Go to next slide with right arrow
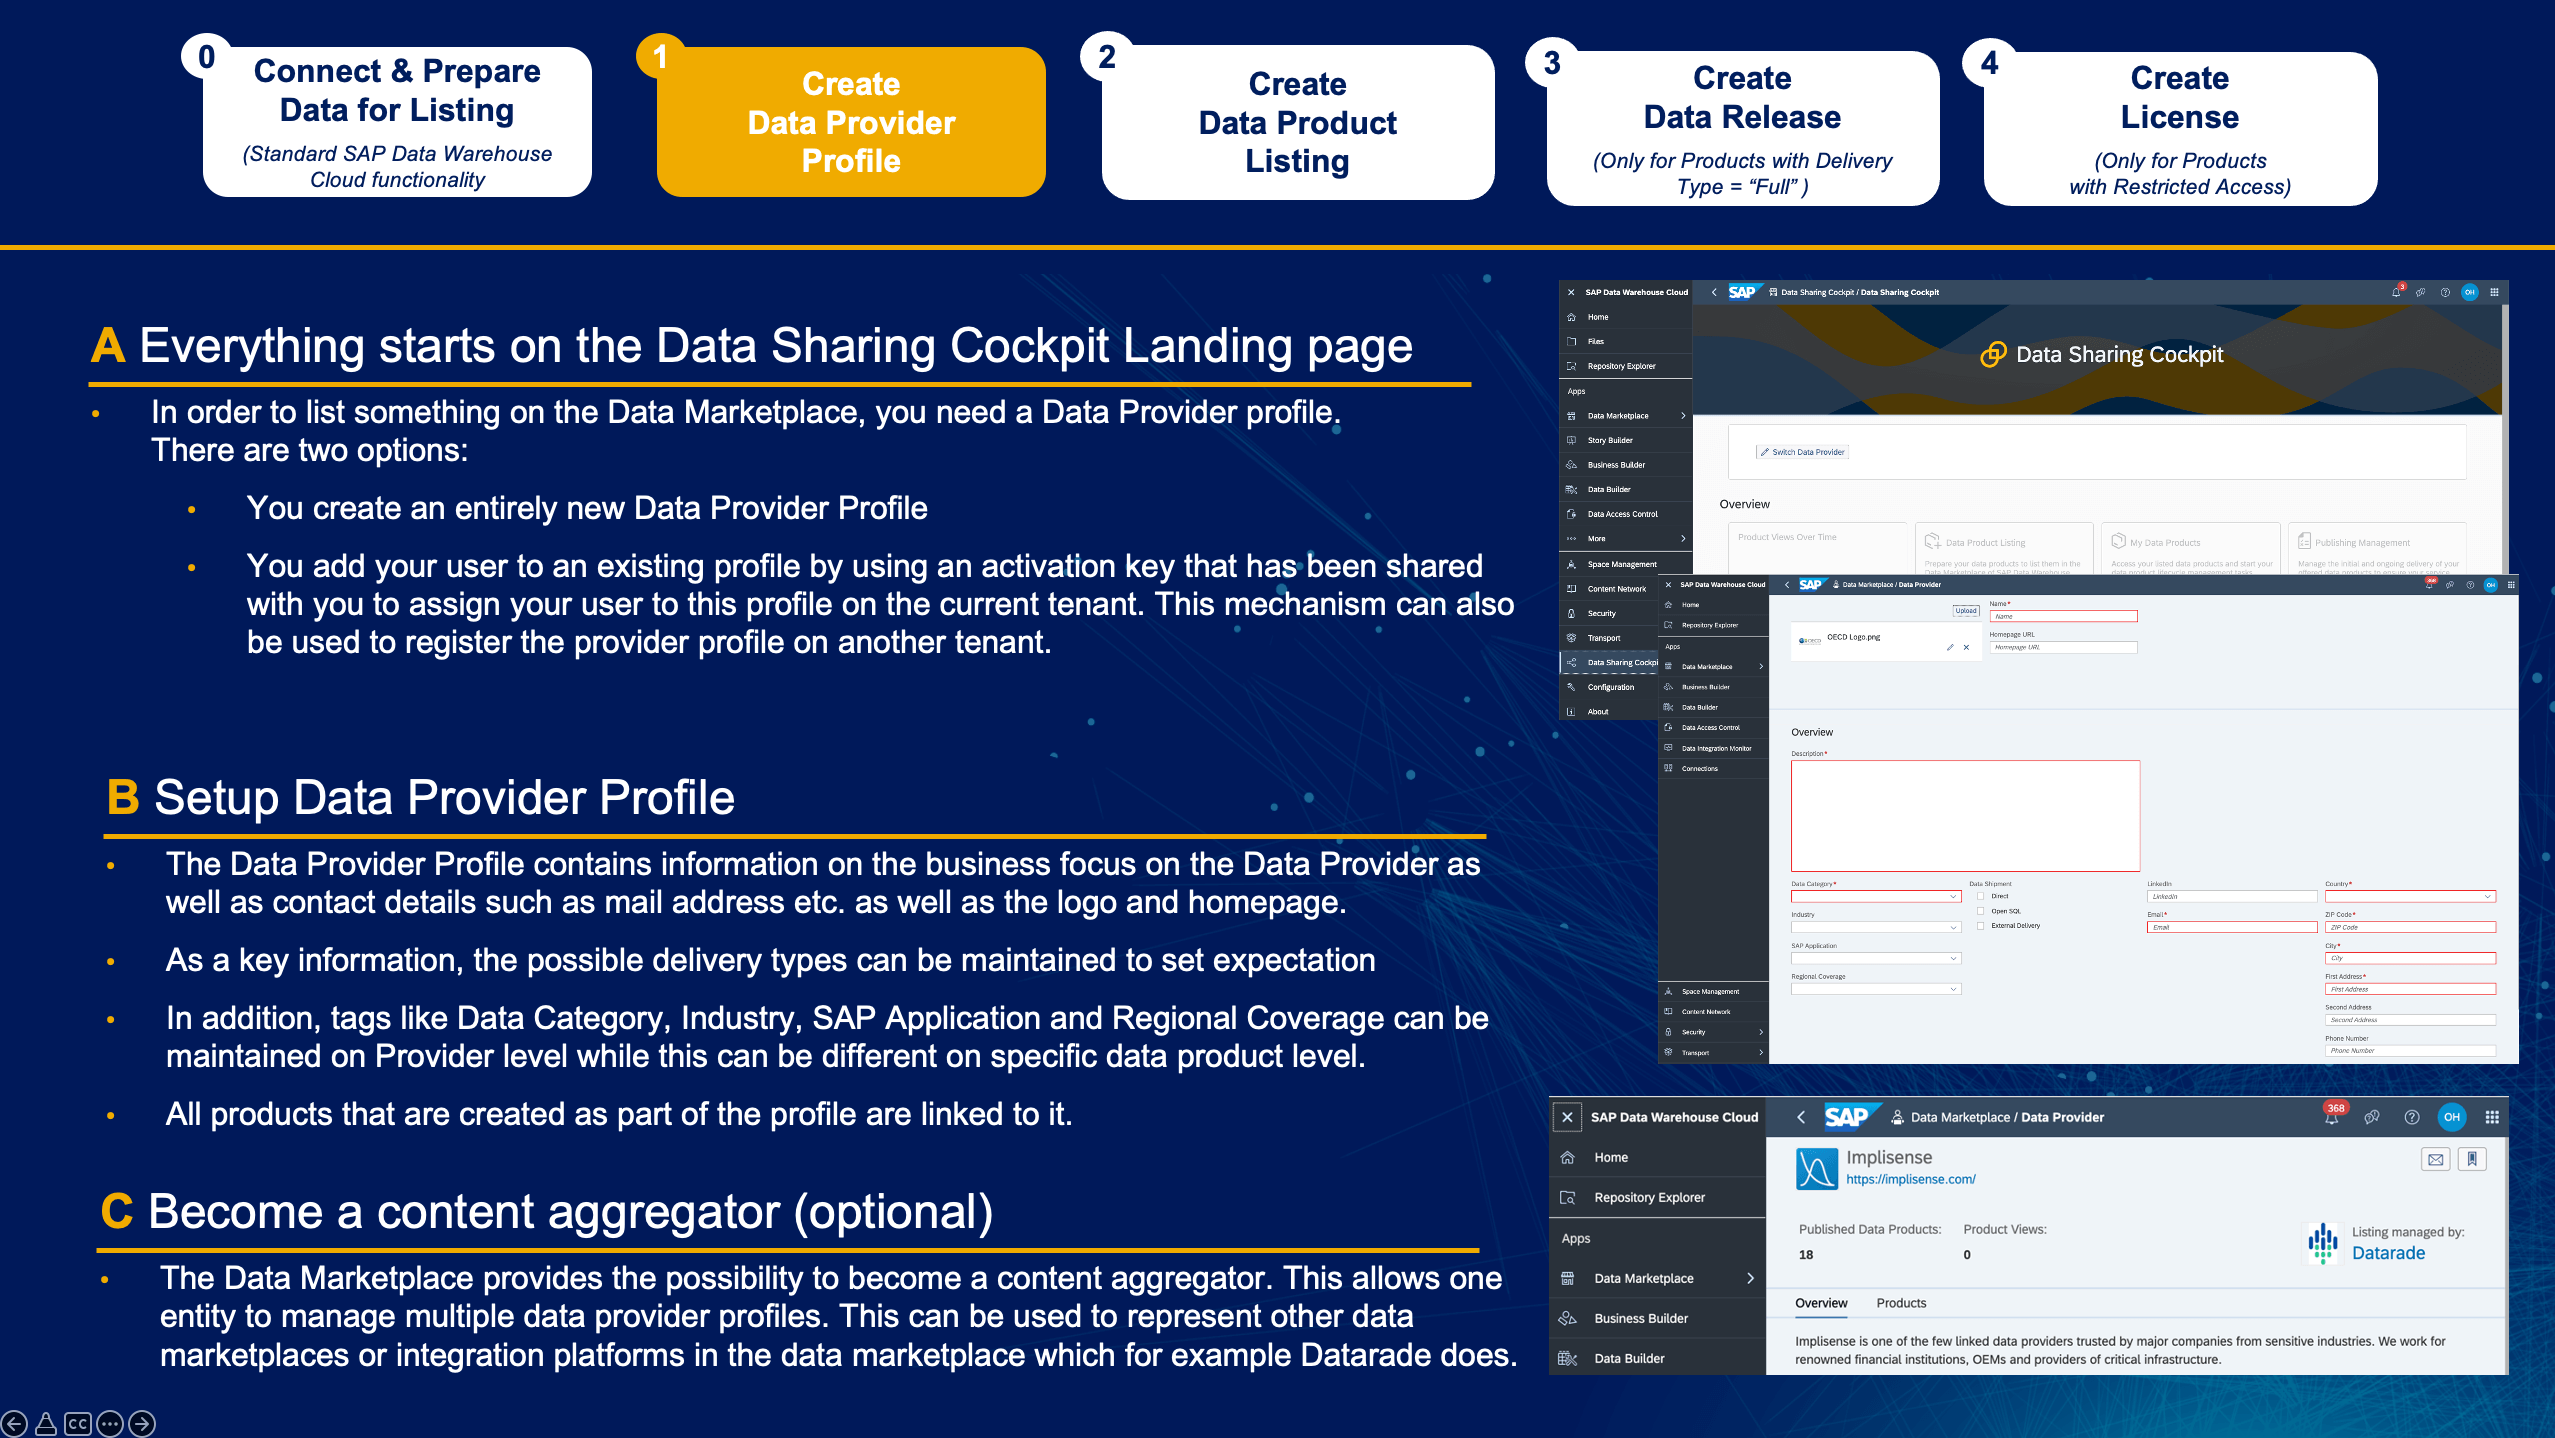 click(142, 1423)
